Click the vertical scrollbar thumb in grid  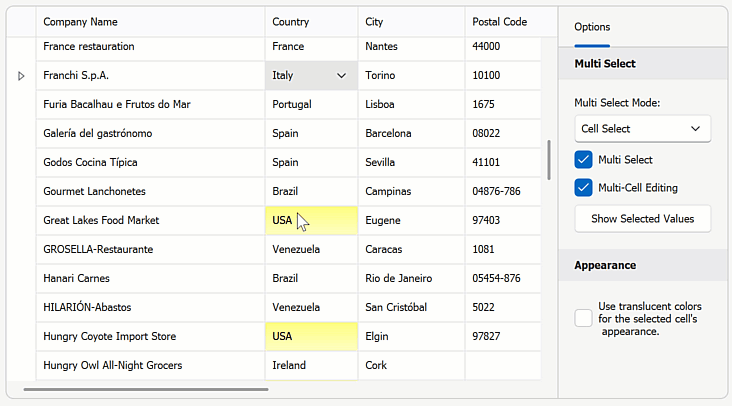(x=549, y=160)
